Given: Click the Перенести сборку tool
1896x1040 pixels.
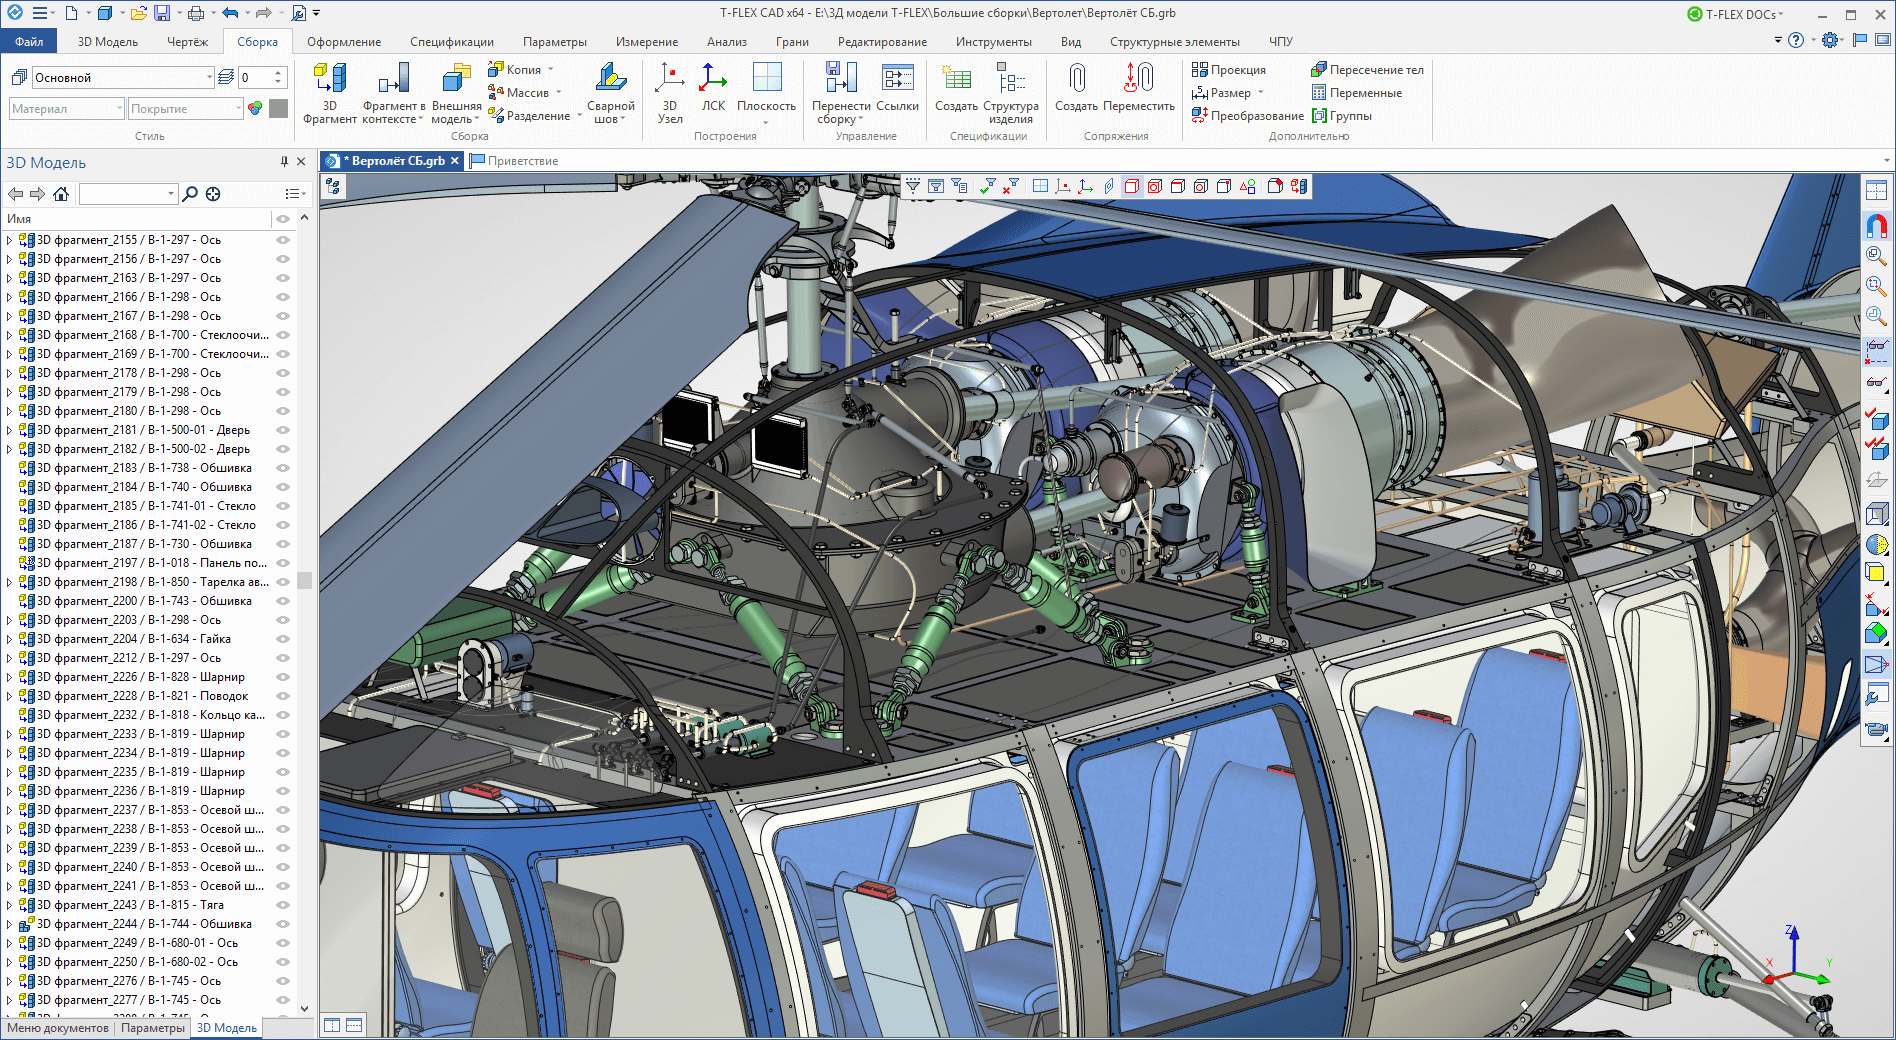Looking at the screenshot, I should (x=840, y=92).
